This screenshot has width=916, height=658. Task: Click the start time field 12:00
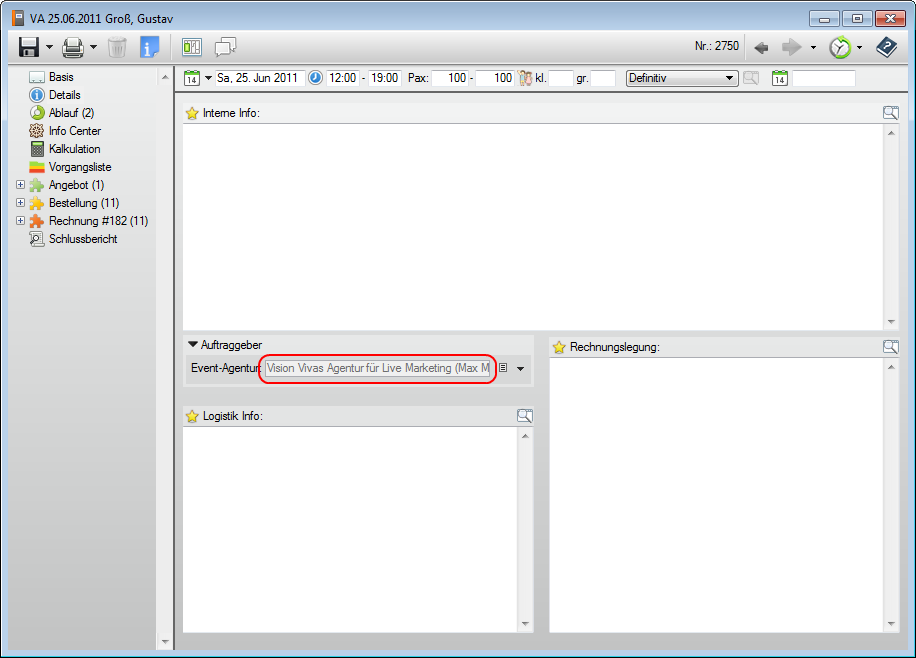pos(342,78)
